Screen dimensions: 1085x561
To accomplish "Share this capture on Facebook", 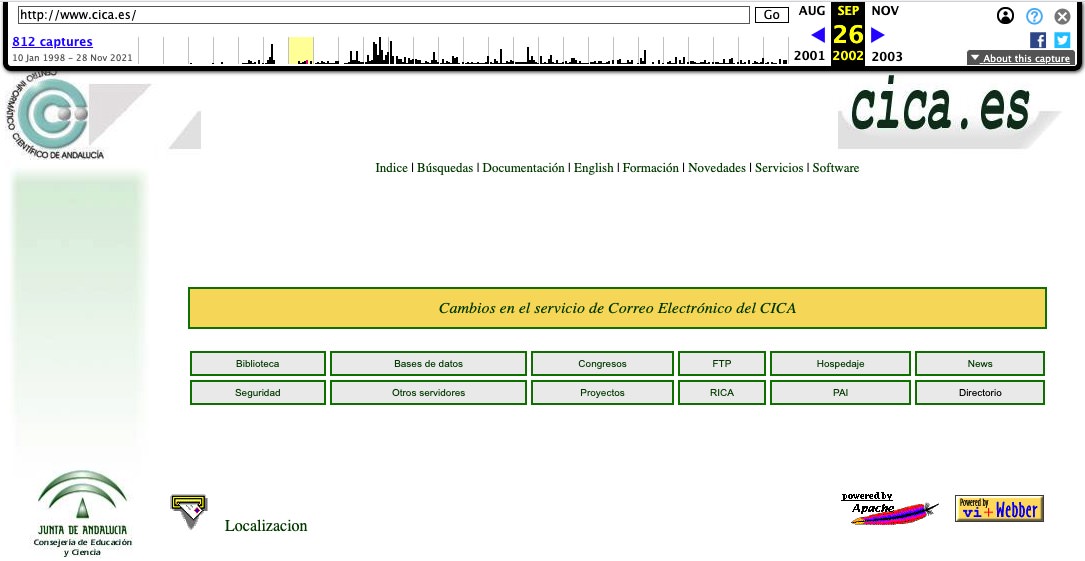I will pyautogui.click(x=1038, y=40).
